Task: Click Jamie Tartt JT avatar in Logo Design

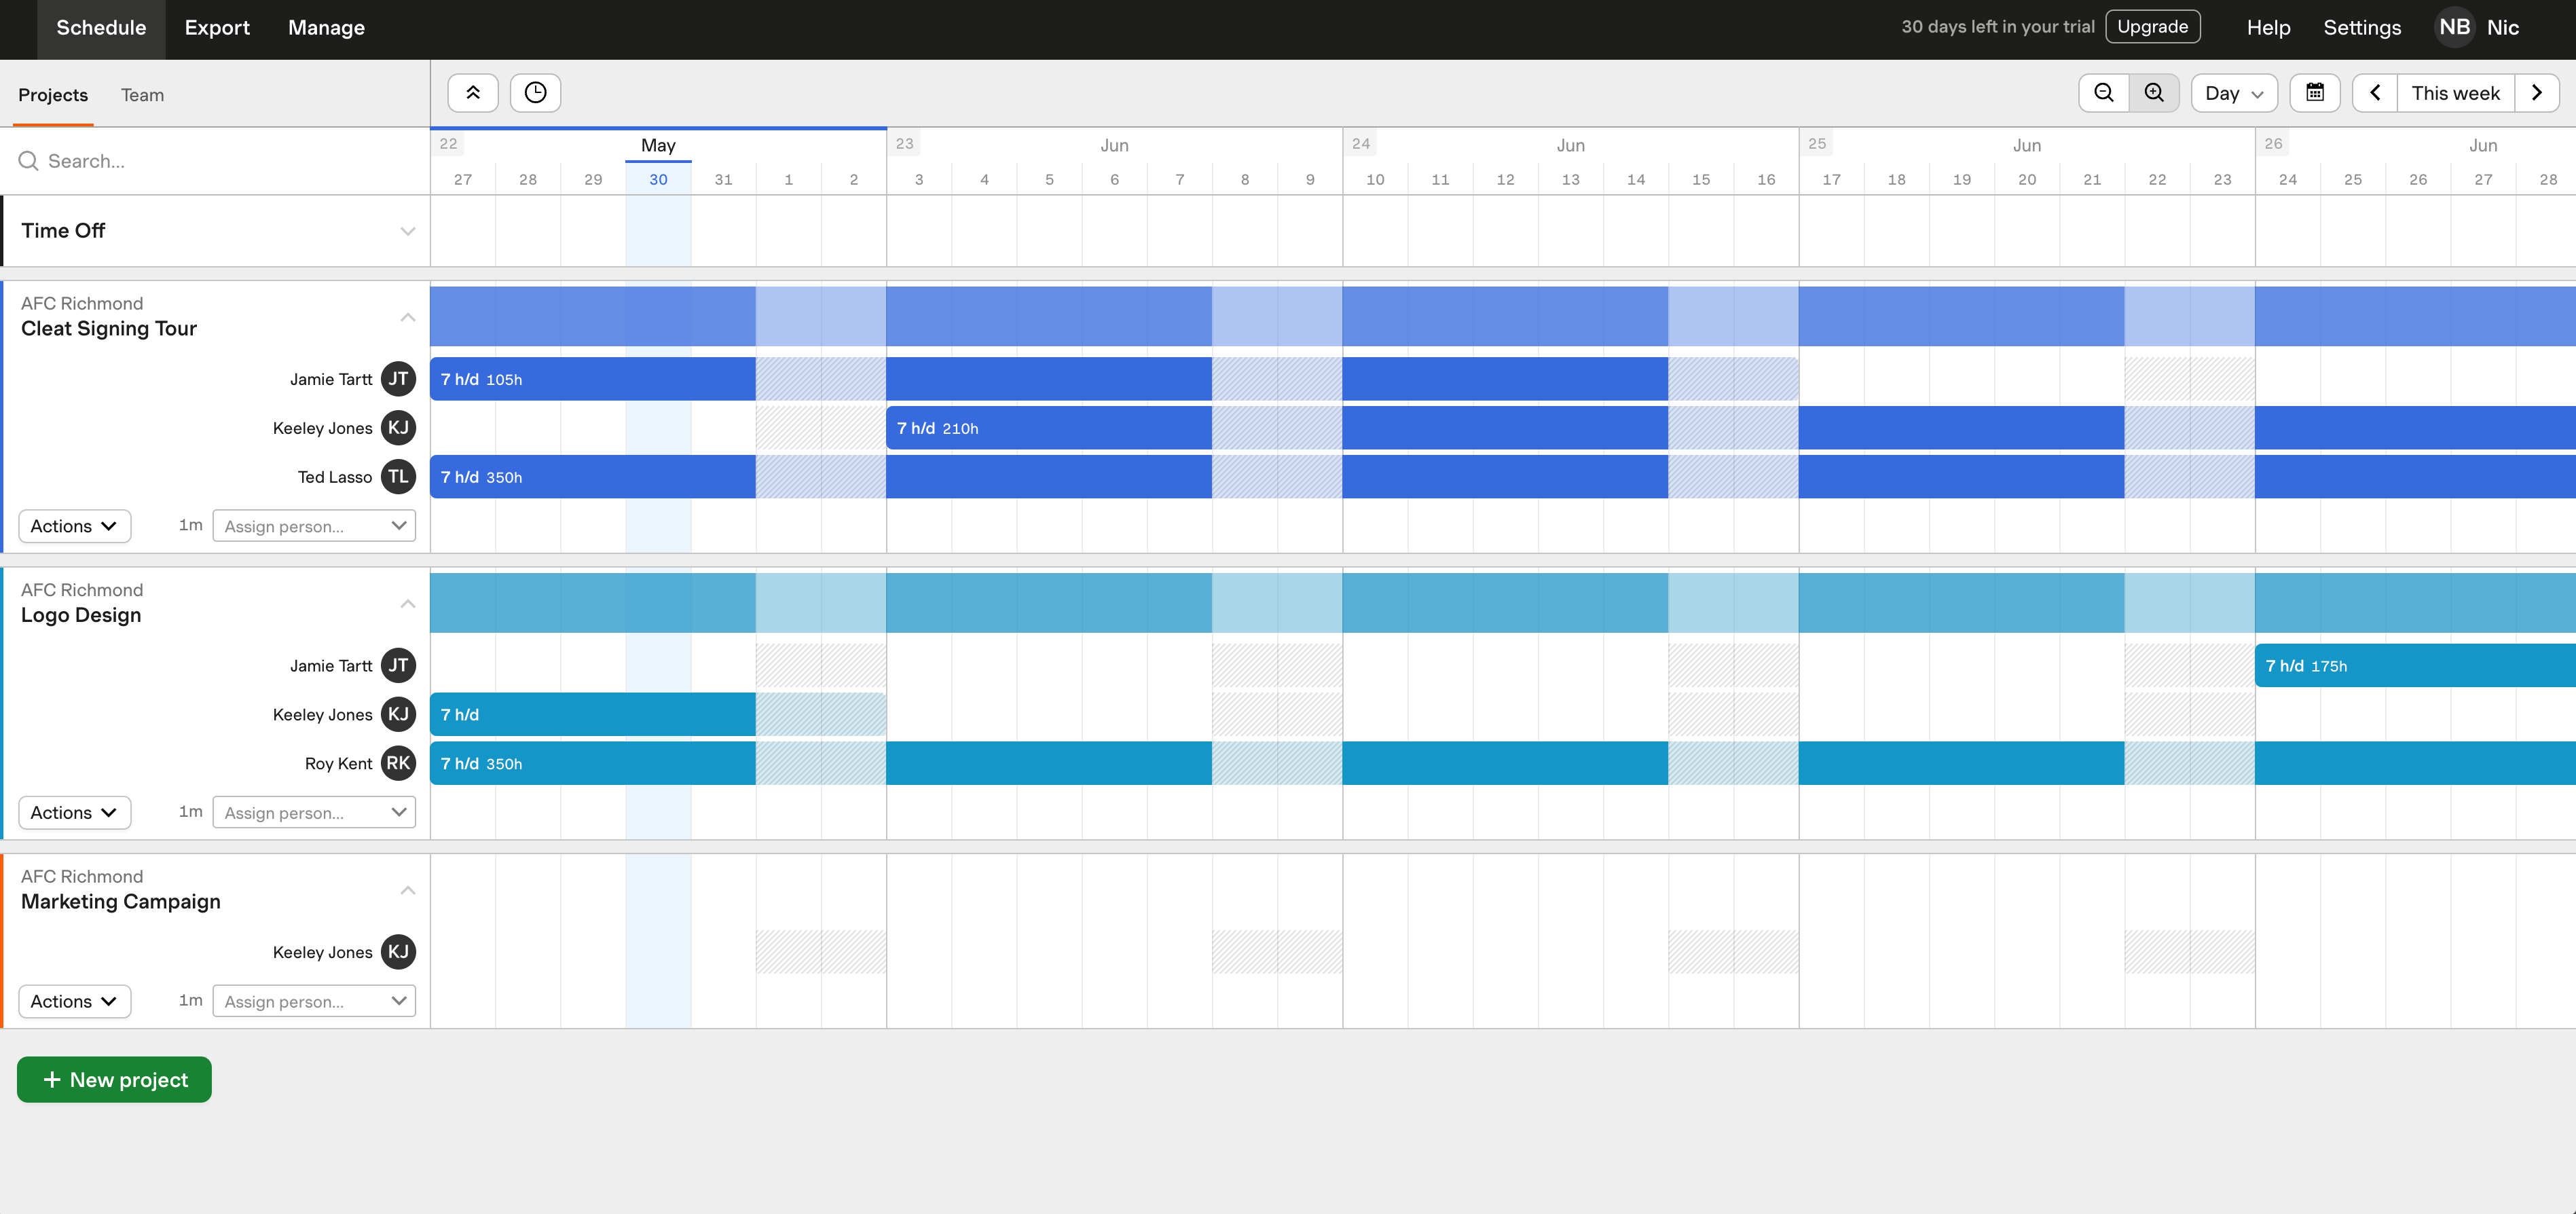Action: [398, 666]
